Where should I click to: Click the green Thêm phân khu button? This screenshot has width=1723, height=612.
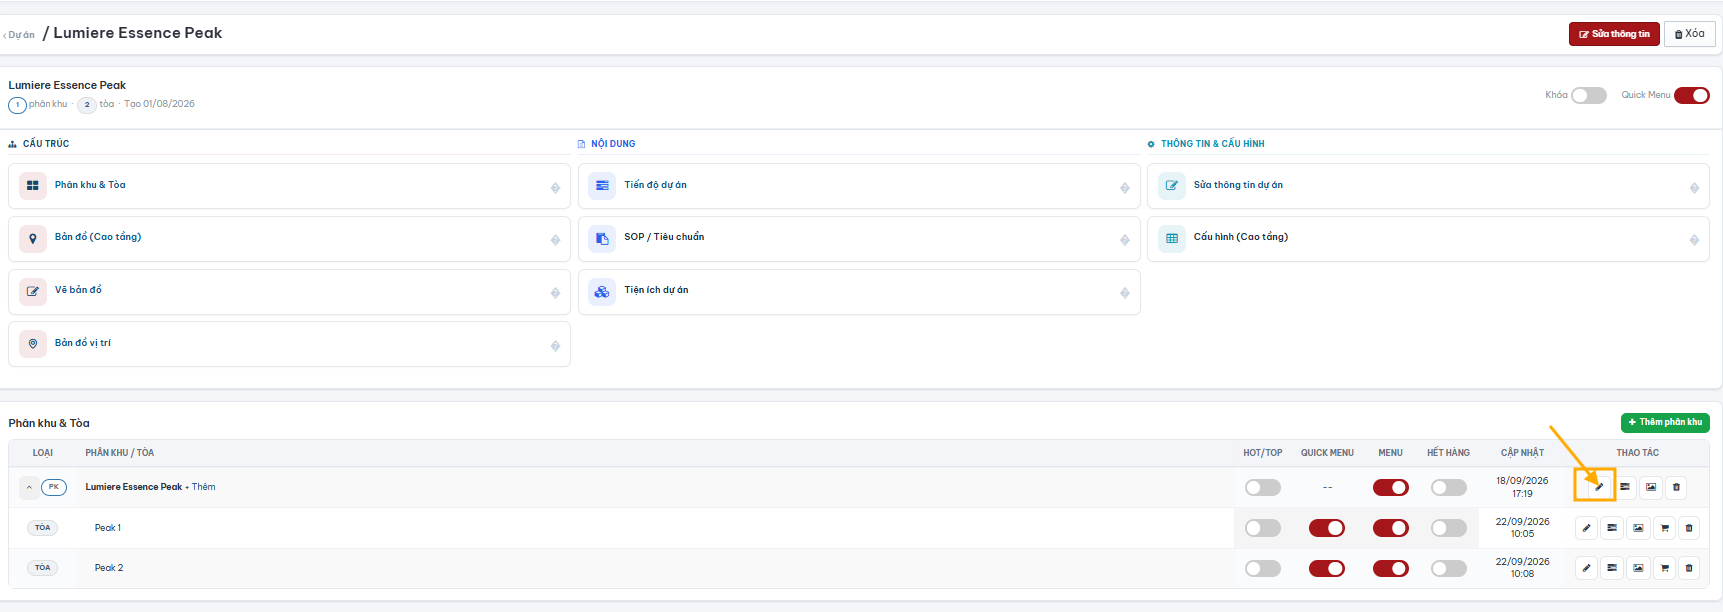1665,422
